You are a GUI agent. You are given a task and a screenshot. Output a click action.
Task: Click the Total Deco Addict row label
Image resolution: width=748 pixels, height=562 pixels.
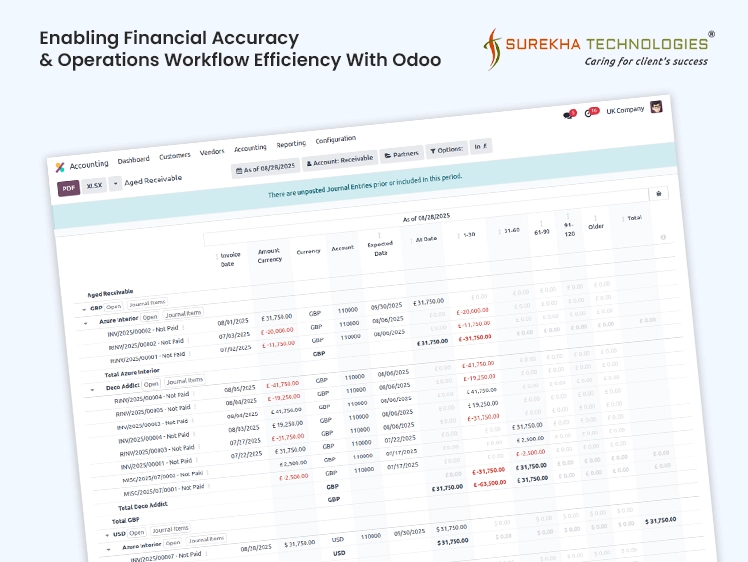coord(143,506)
